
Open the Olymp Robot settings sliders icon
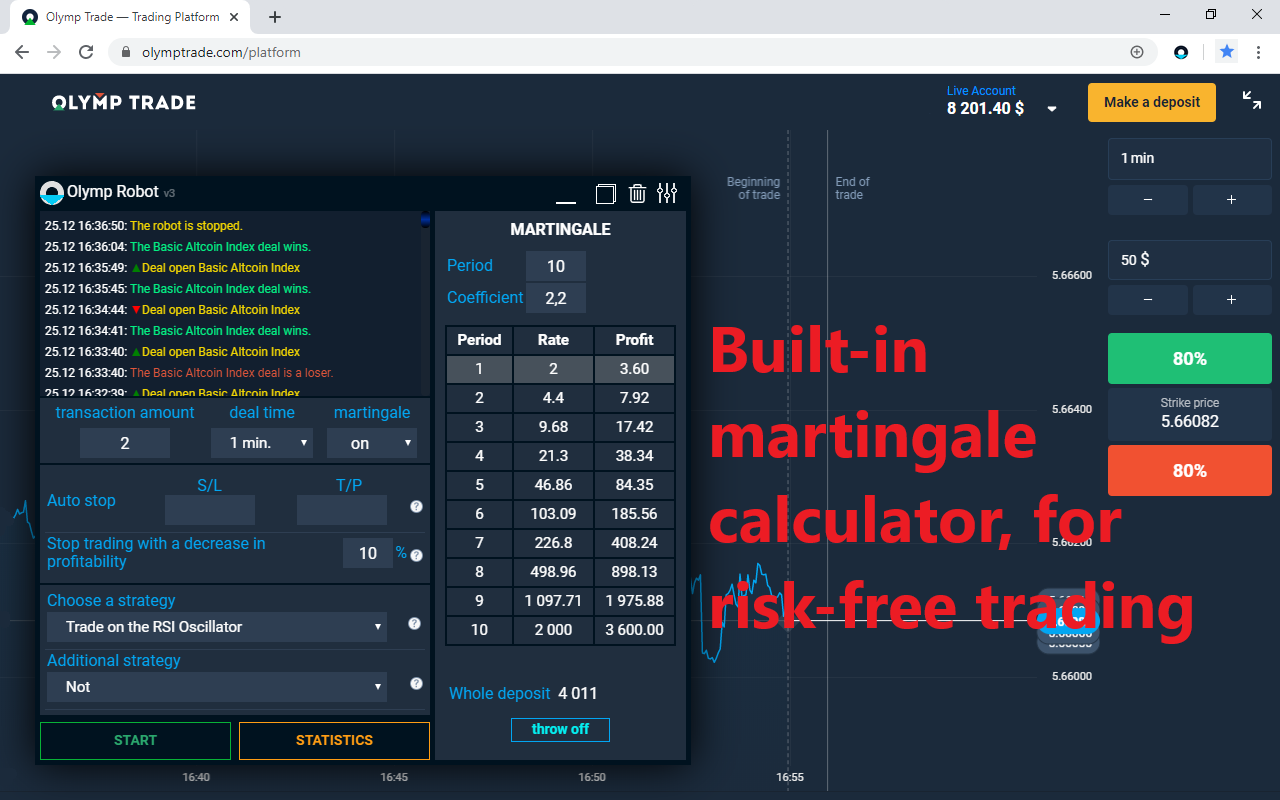tap(667, 193)
